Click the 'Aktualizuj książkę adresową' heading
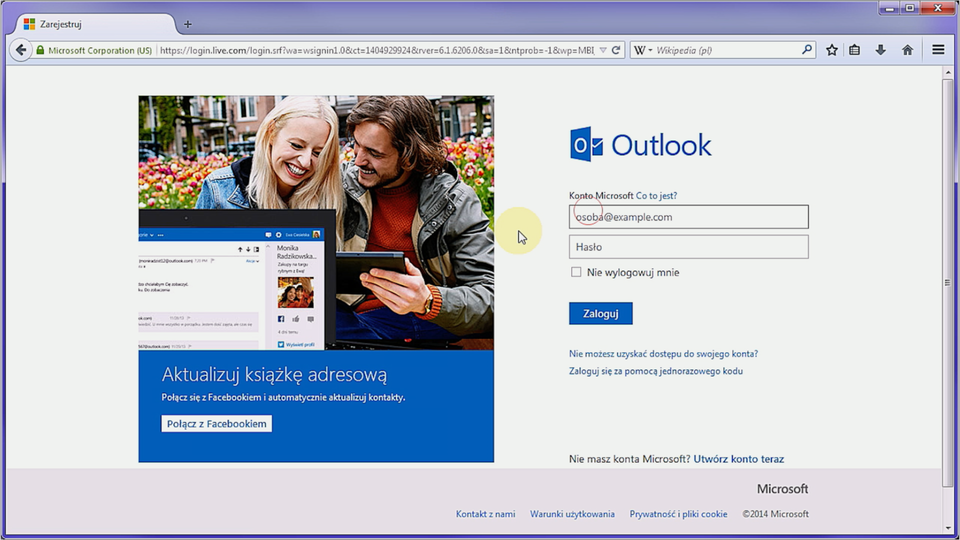960x540 pixels. coord(274,375)
